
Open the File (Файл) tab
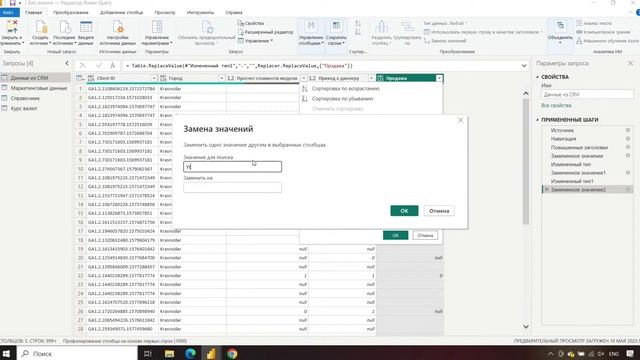click(9, 13)
